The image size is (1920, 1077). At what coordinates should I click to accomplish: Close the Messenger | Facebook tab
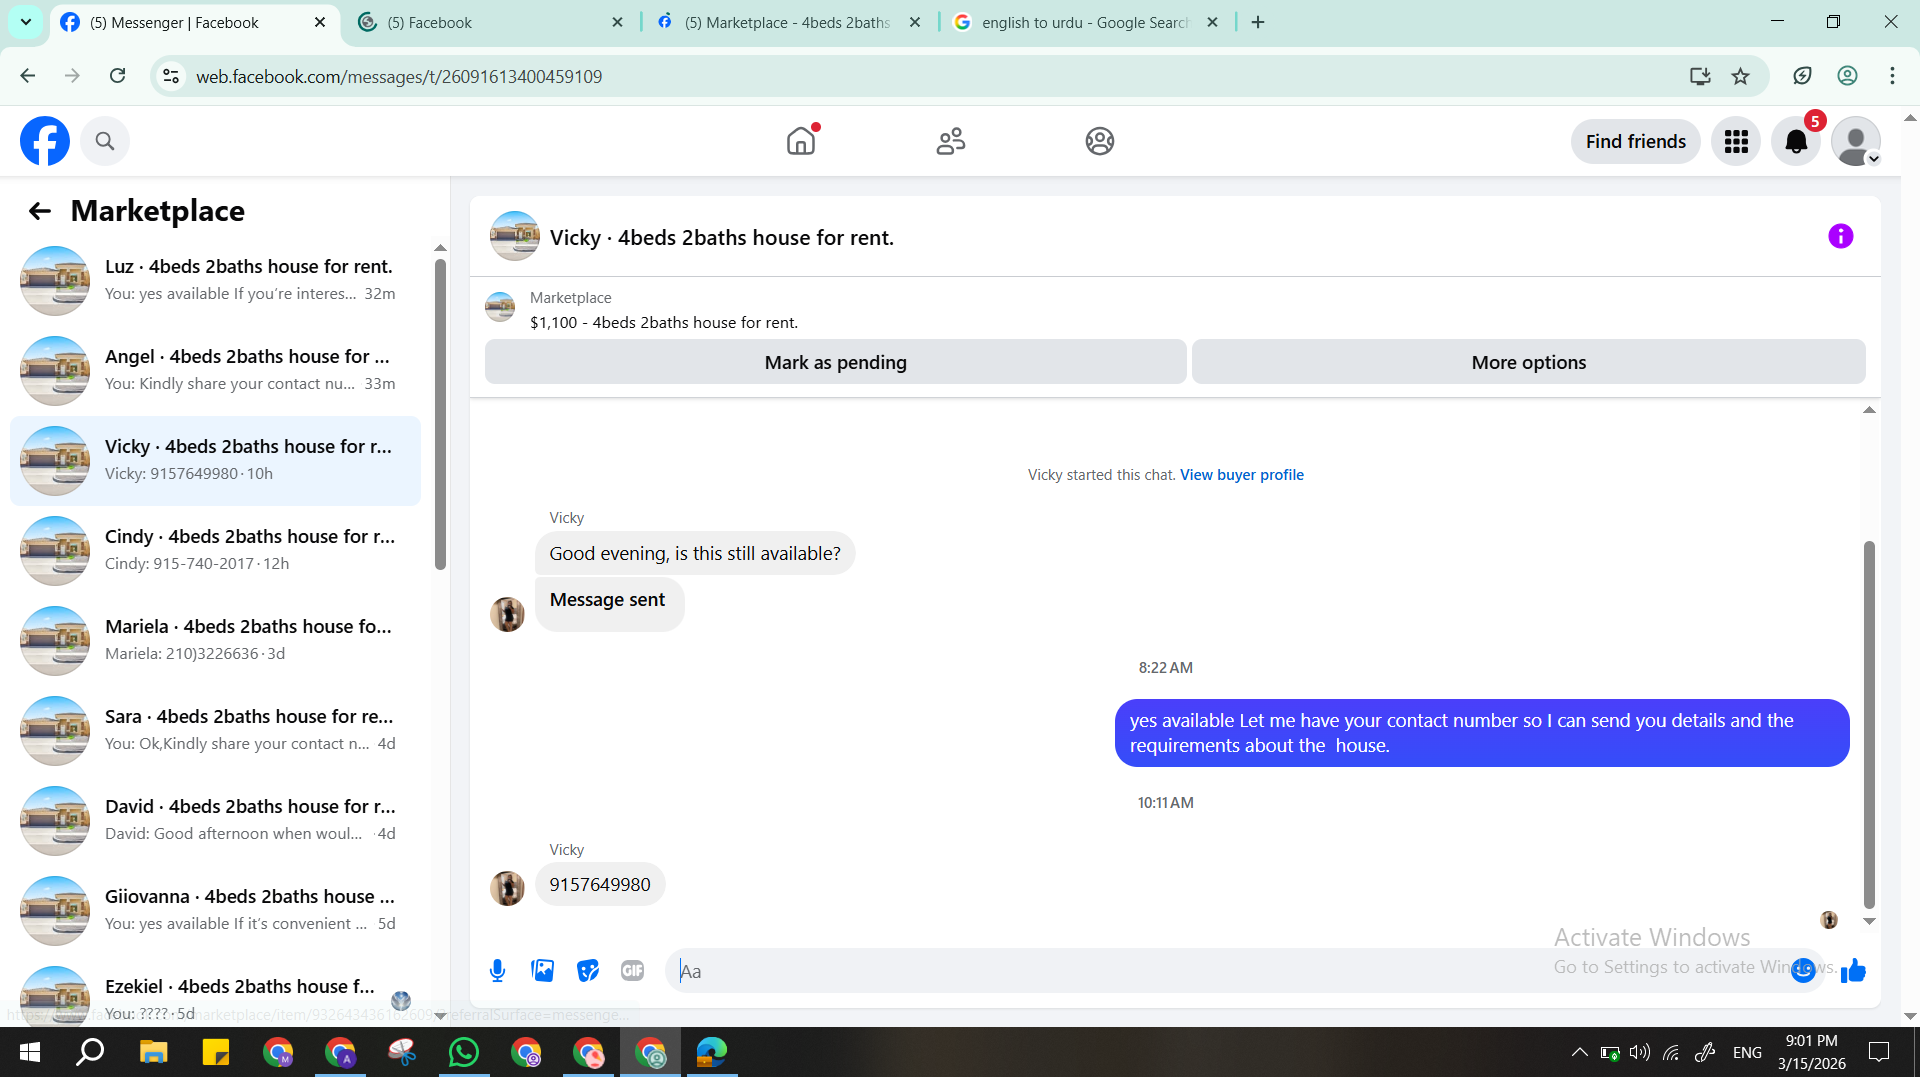[x=320, y=22]
